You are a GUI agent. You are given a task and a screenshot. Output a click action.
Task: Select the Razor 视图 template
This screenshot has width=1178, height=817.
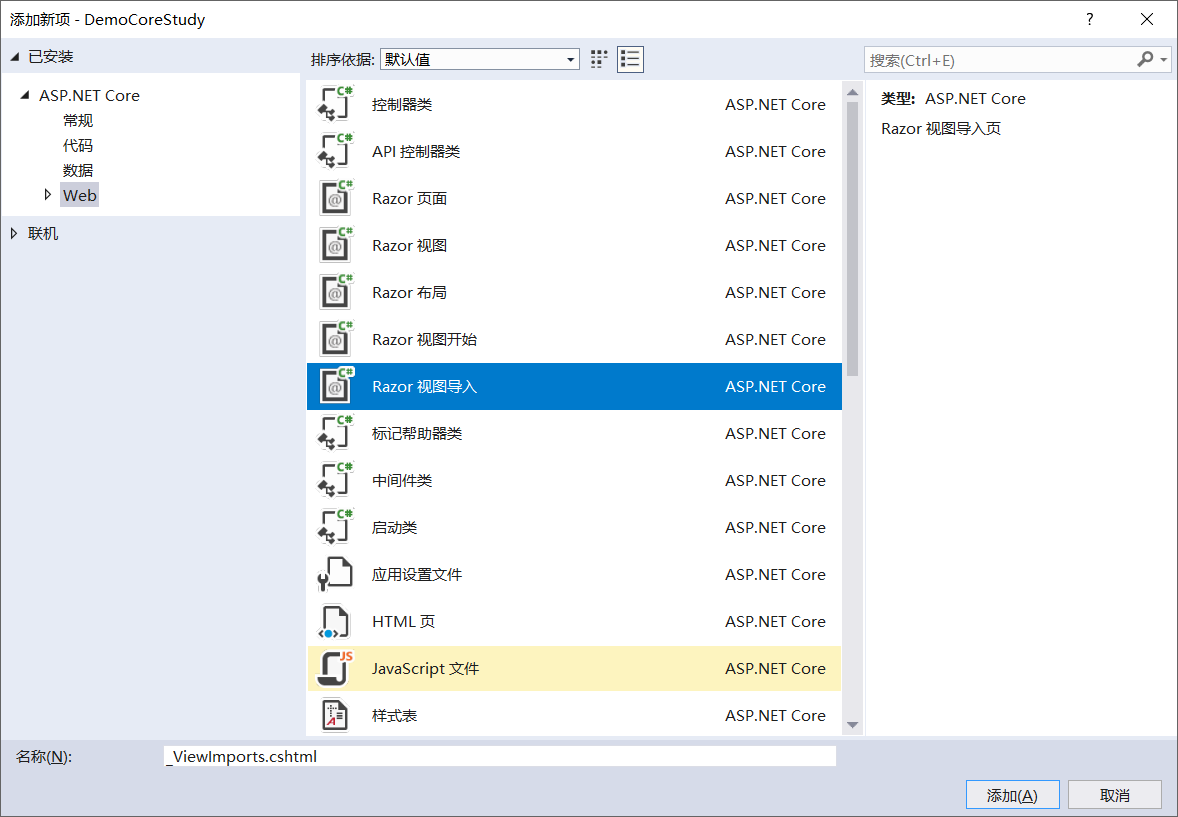coord(575,245)
